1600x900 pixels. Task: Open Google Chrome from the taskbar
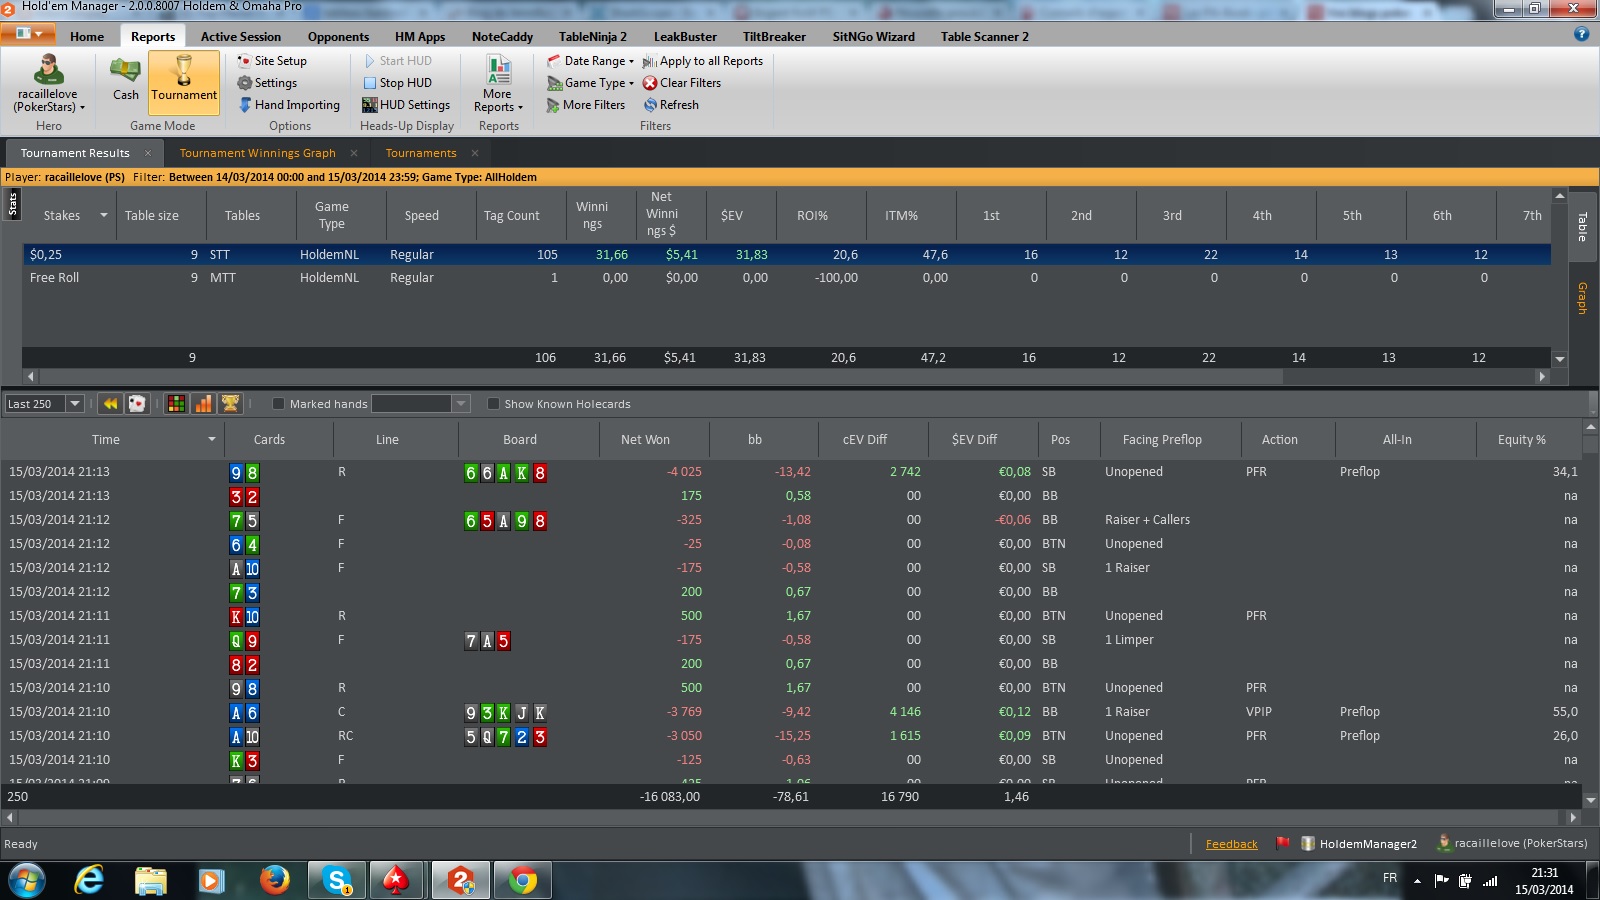522,880
